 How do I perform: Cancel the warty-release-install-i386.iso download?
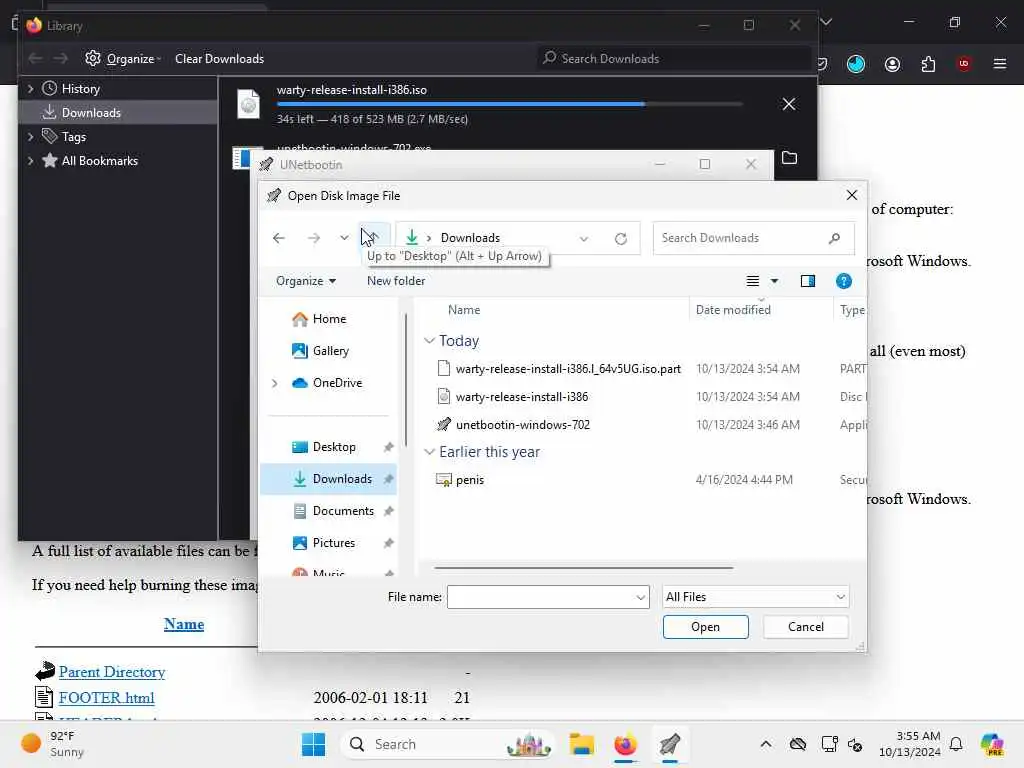[789, 104]
